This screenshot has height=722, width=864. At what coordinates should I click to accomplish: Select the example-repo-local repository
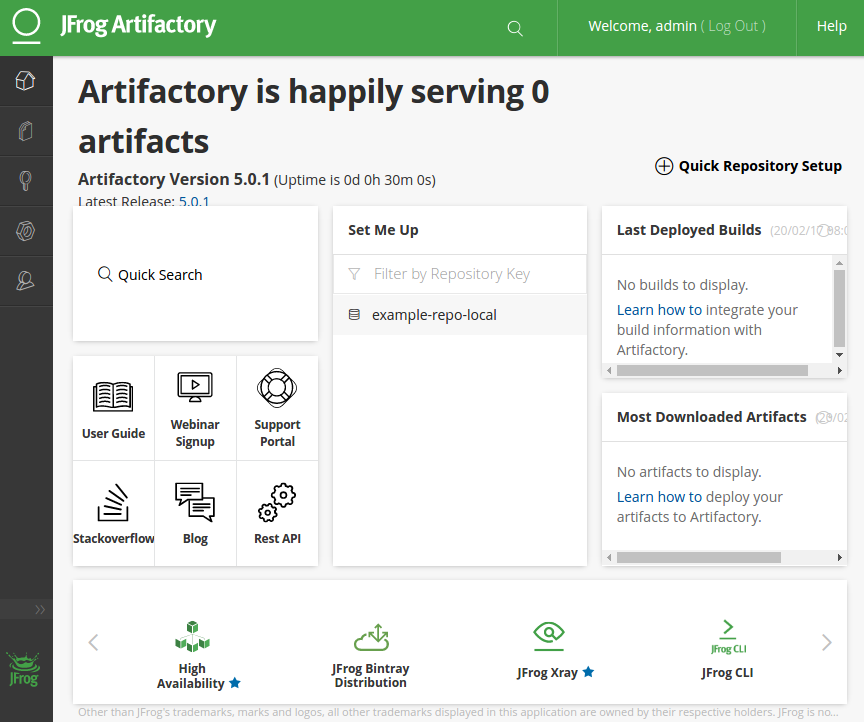(460, 315)
